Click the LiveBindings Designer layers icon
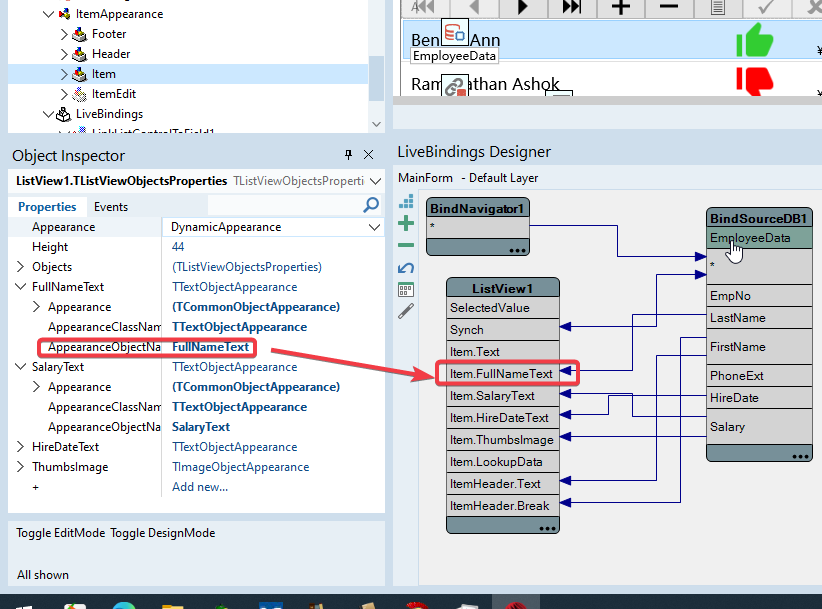The image size is (822, 609). [406, 202]
